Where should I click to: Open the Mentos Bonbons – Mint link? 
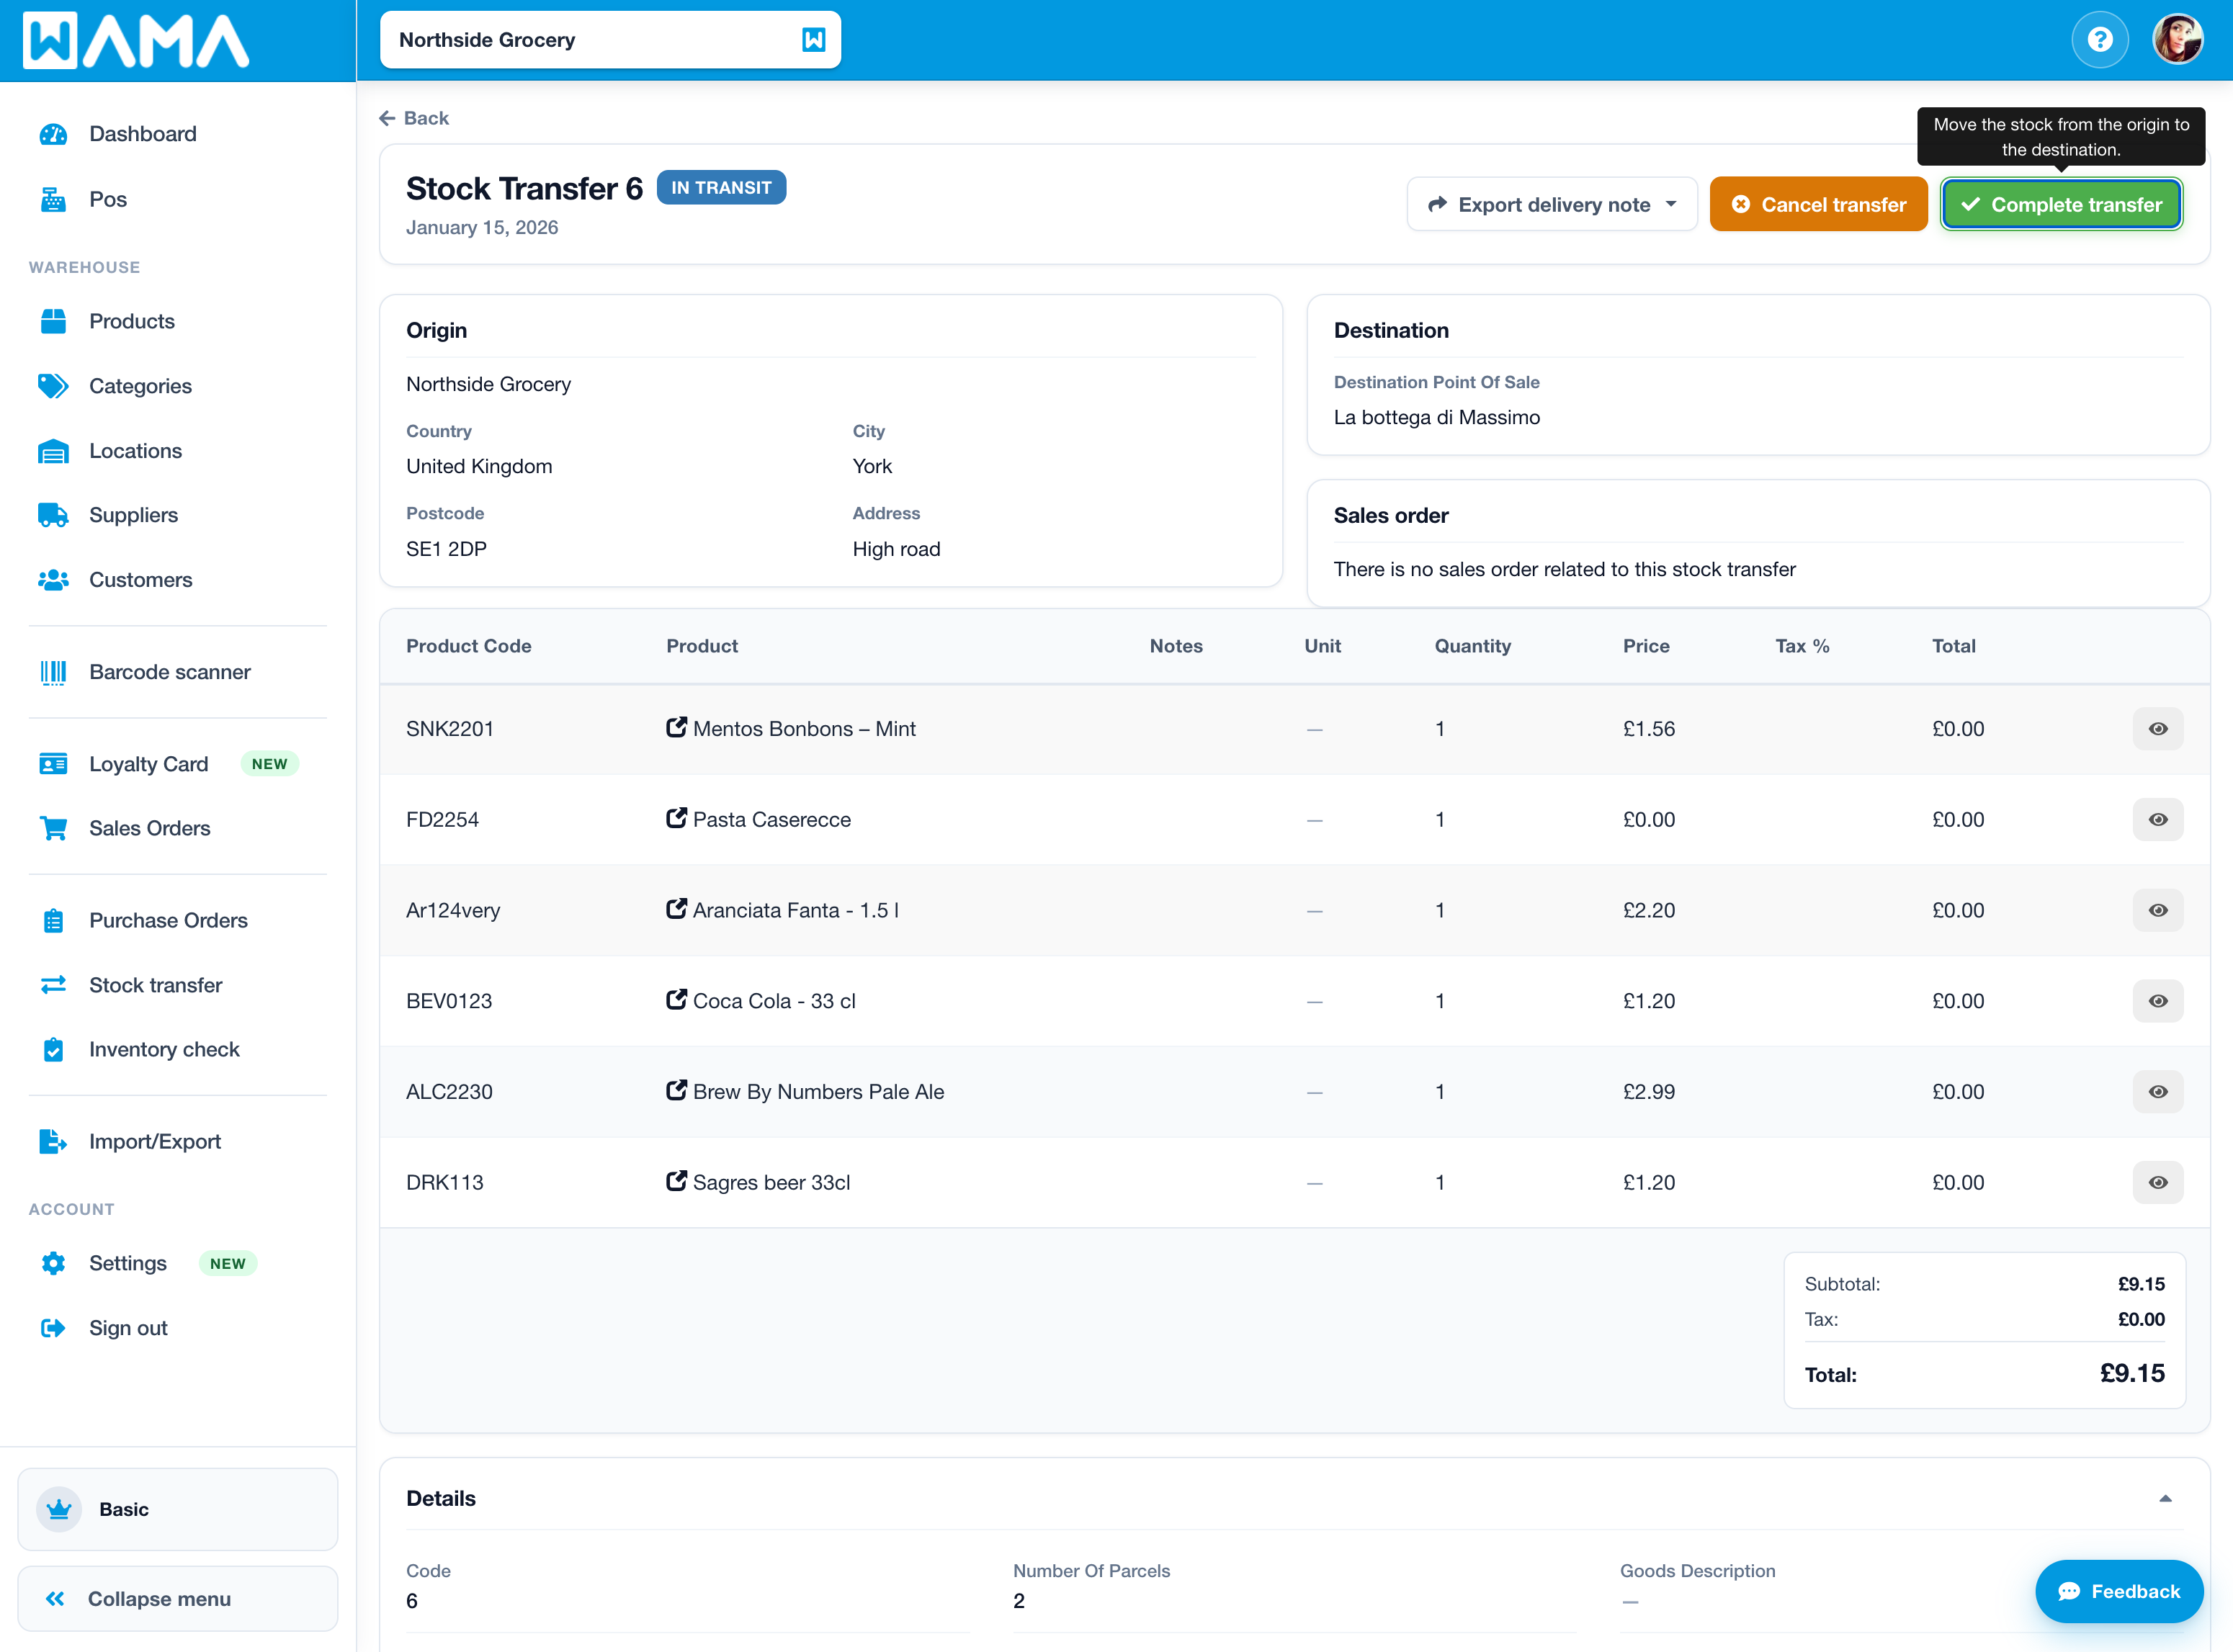[x=804, y=729]
